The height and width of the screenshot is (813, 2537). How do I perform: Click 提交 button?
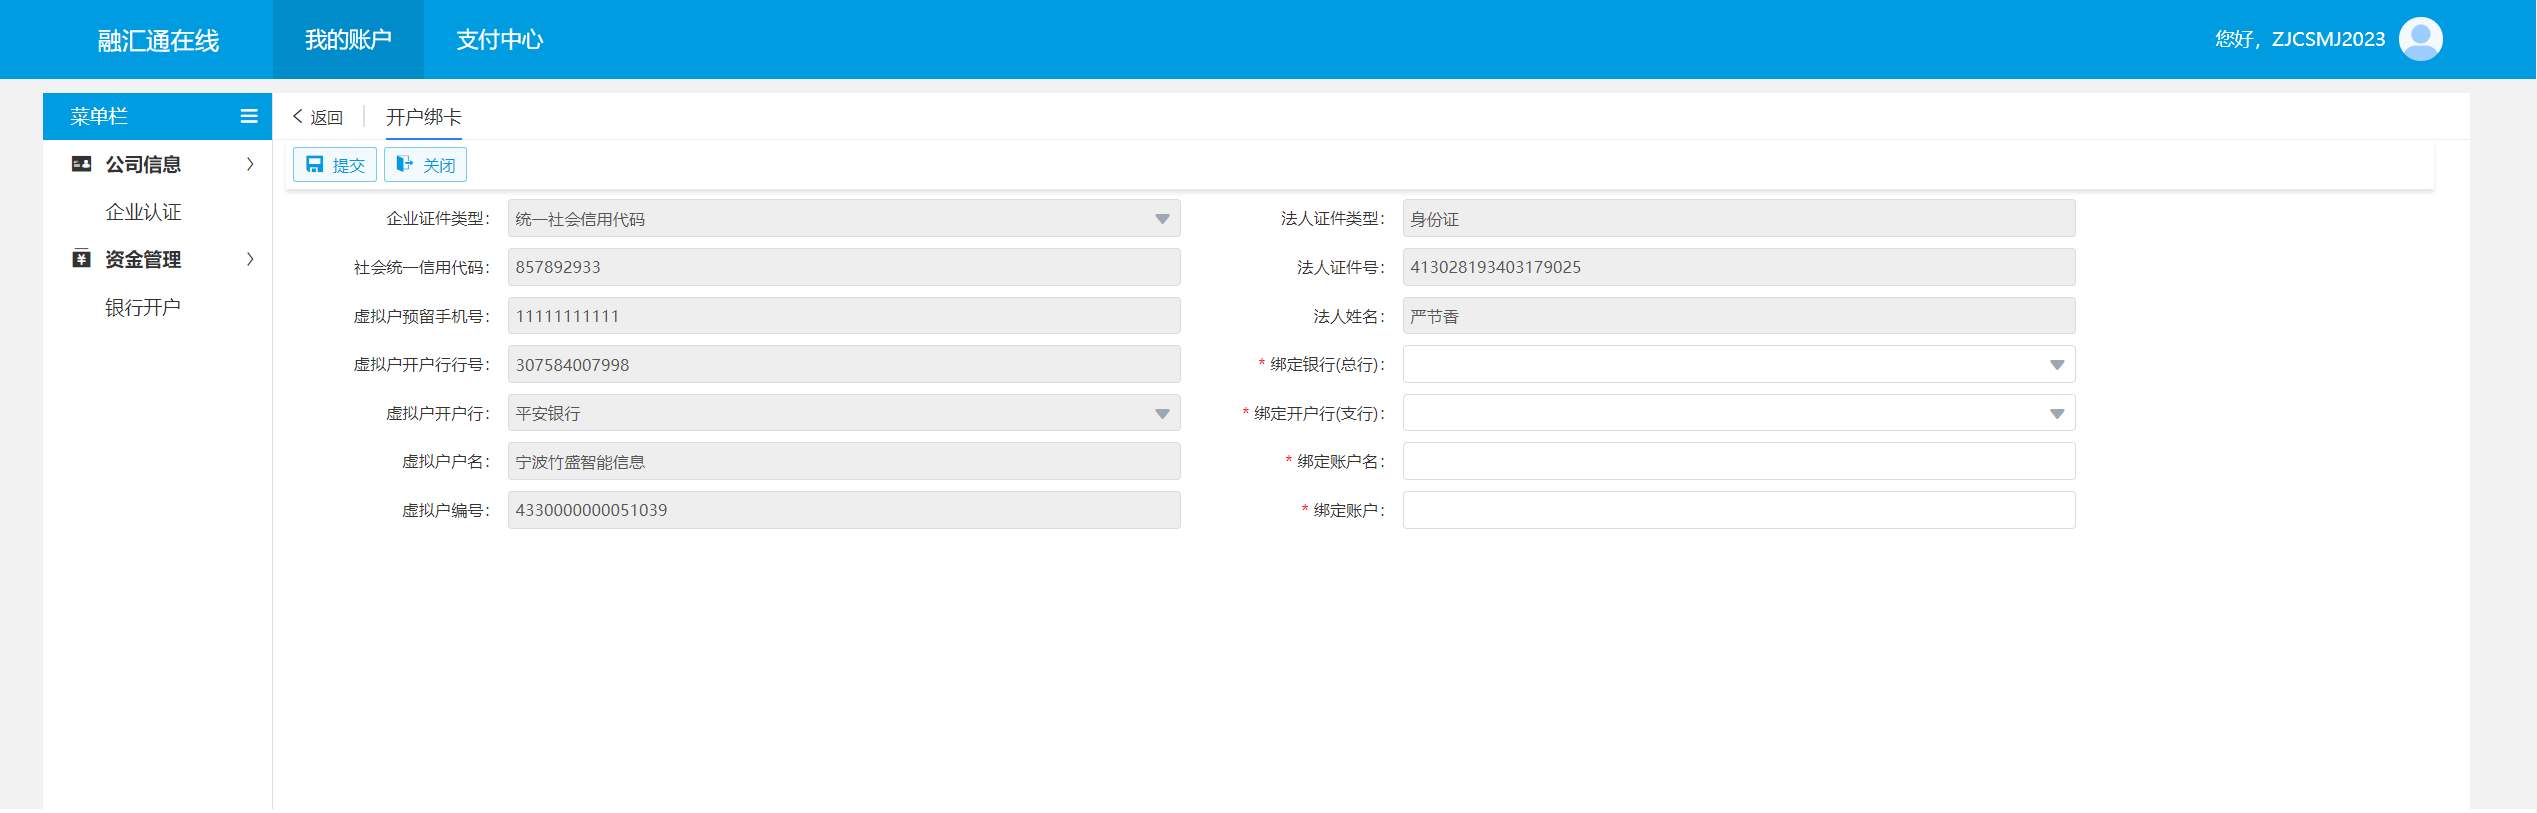click(x=335, y=165)
